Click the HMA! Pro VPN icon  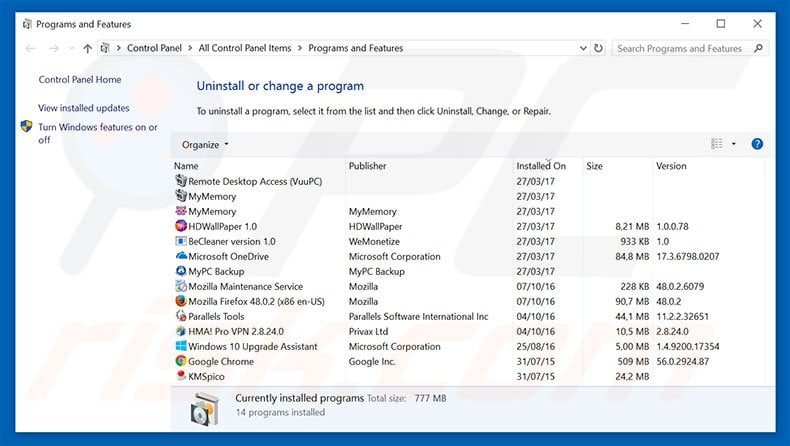[180, 331]
